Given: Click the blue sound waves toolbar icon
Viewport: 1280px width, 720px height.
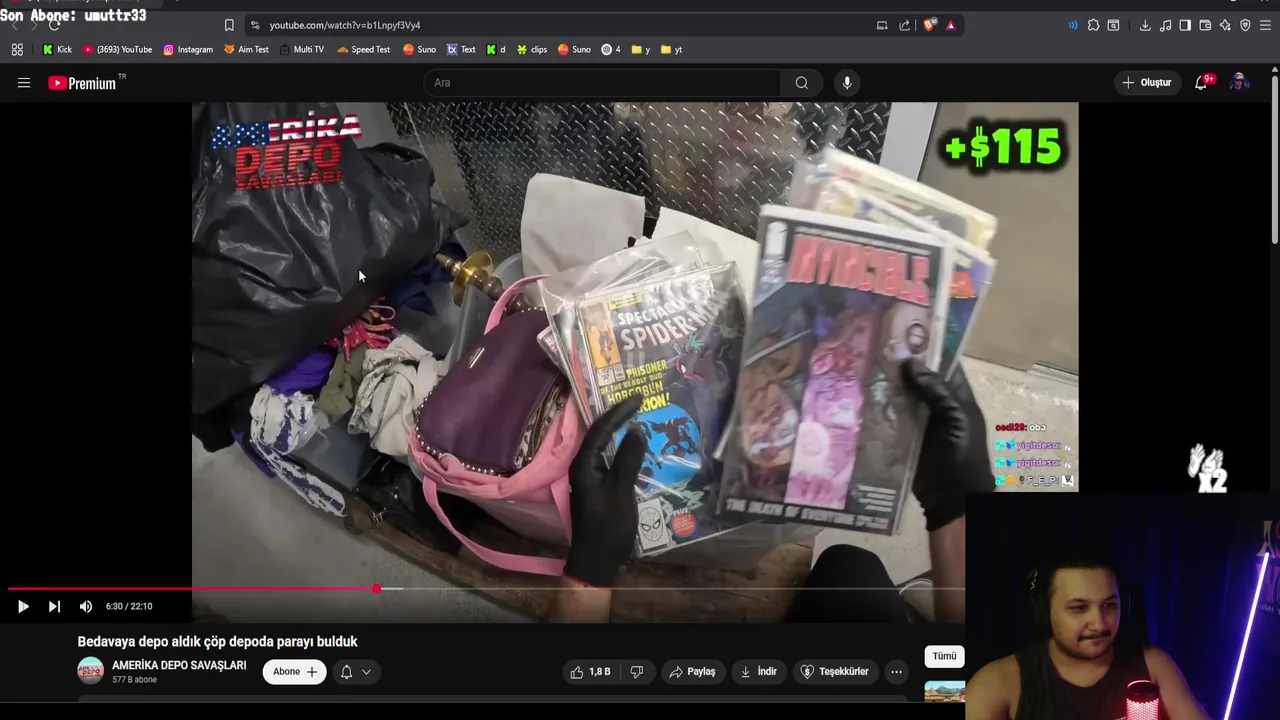Looking at the screenshot, I should 1073,25.
